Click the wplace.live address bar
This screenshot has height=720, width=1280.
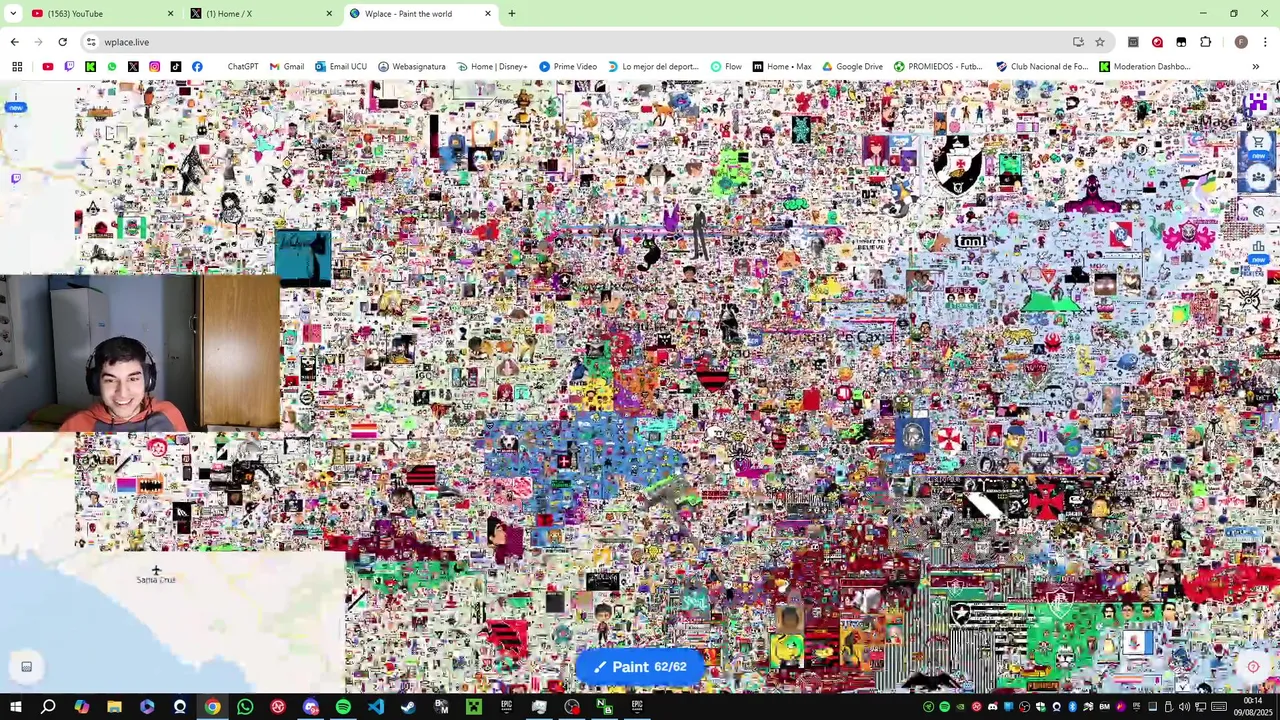point(580,42)
